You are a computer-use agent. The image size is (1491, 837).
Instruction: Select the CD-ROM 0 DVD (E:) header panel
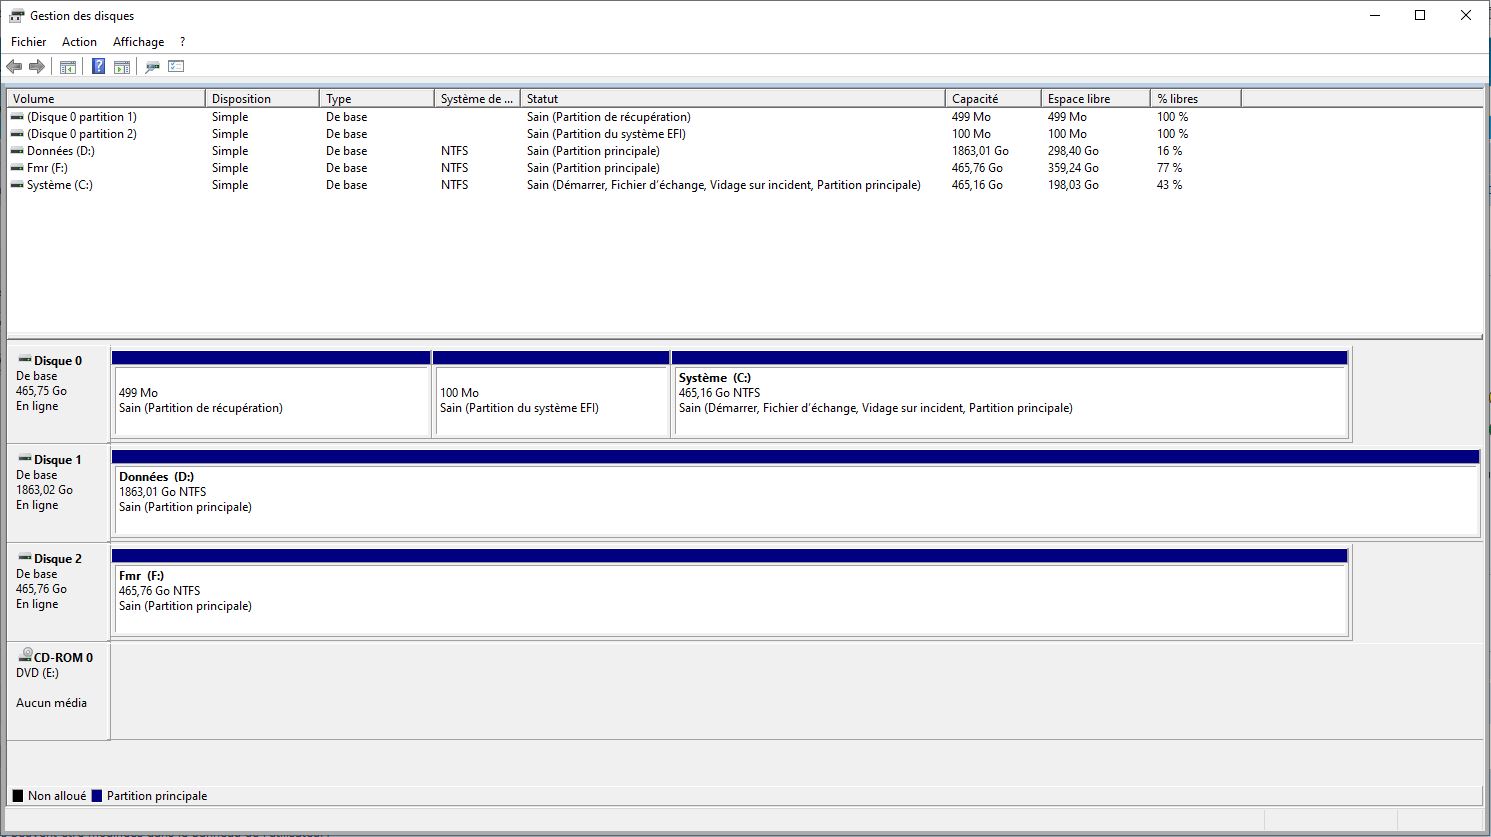click(58, 689)
